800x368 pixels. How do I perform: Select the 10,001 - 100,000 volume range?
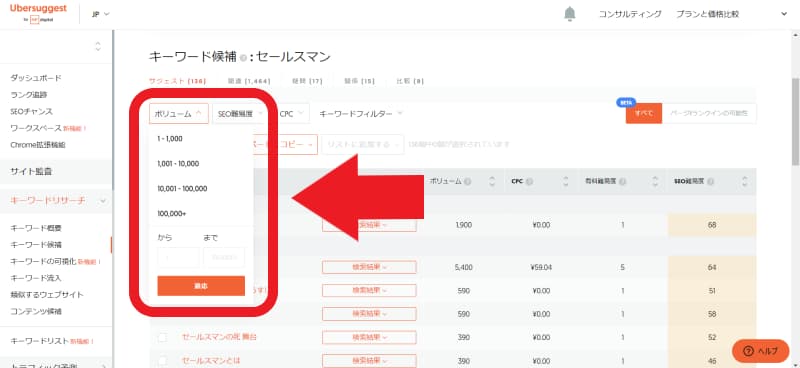point(182,188)
